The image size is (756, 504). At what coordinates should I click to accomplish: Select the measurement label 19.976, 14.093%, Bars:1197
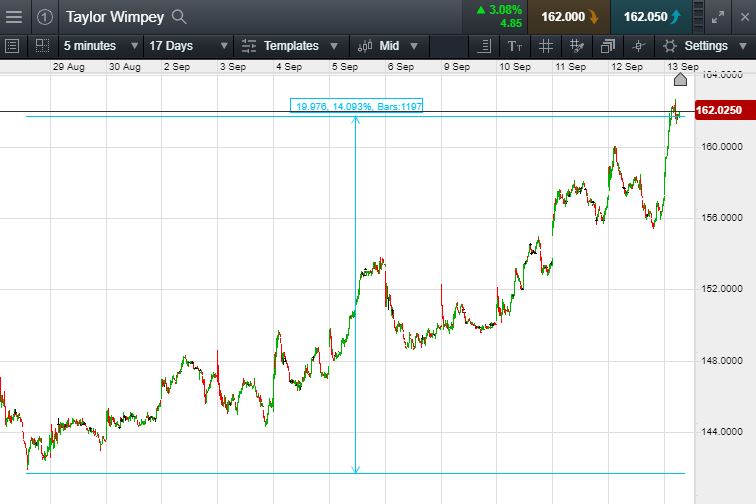pyautogui.click(x=356, y=106)
